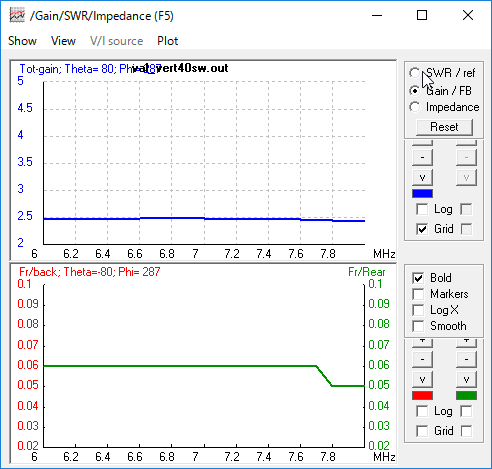Click the red Fr/back 'v' button

click(422, 379)
